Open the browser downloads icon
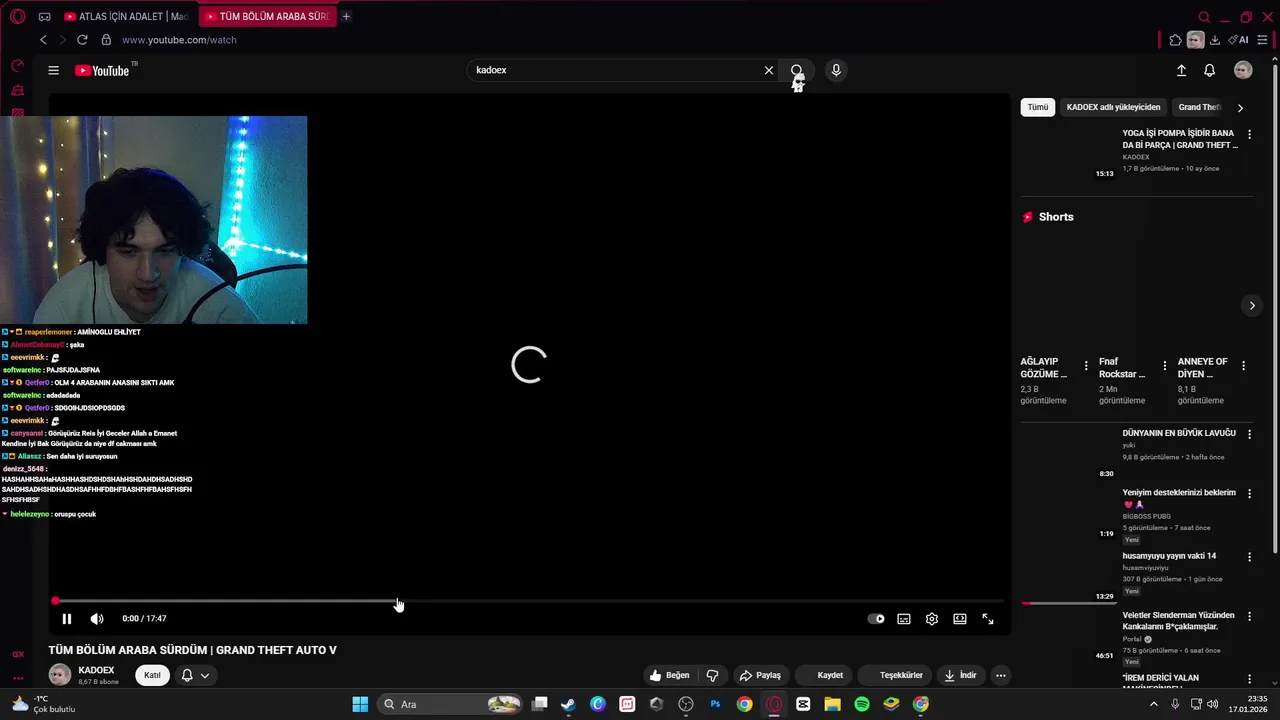The height and width of the screenshot is (720, 1280). pos(1214,40)
